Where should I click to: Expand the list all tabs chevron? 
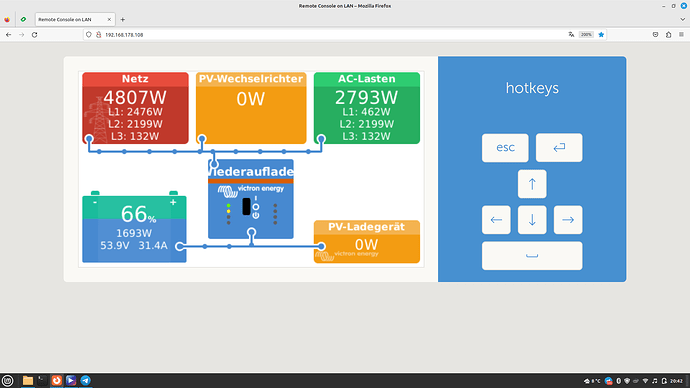tap(683, 19)
